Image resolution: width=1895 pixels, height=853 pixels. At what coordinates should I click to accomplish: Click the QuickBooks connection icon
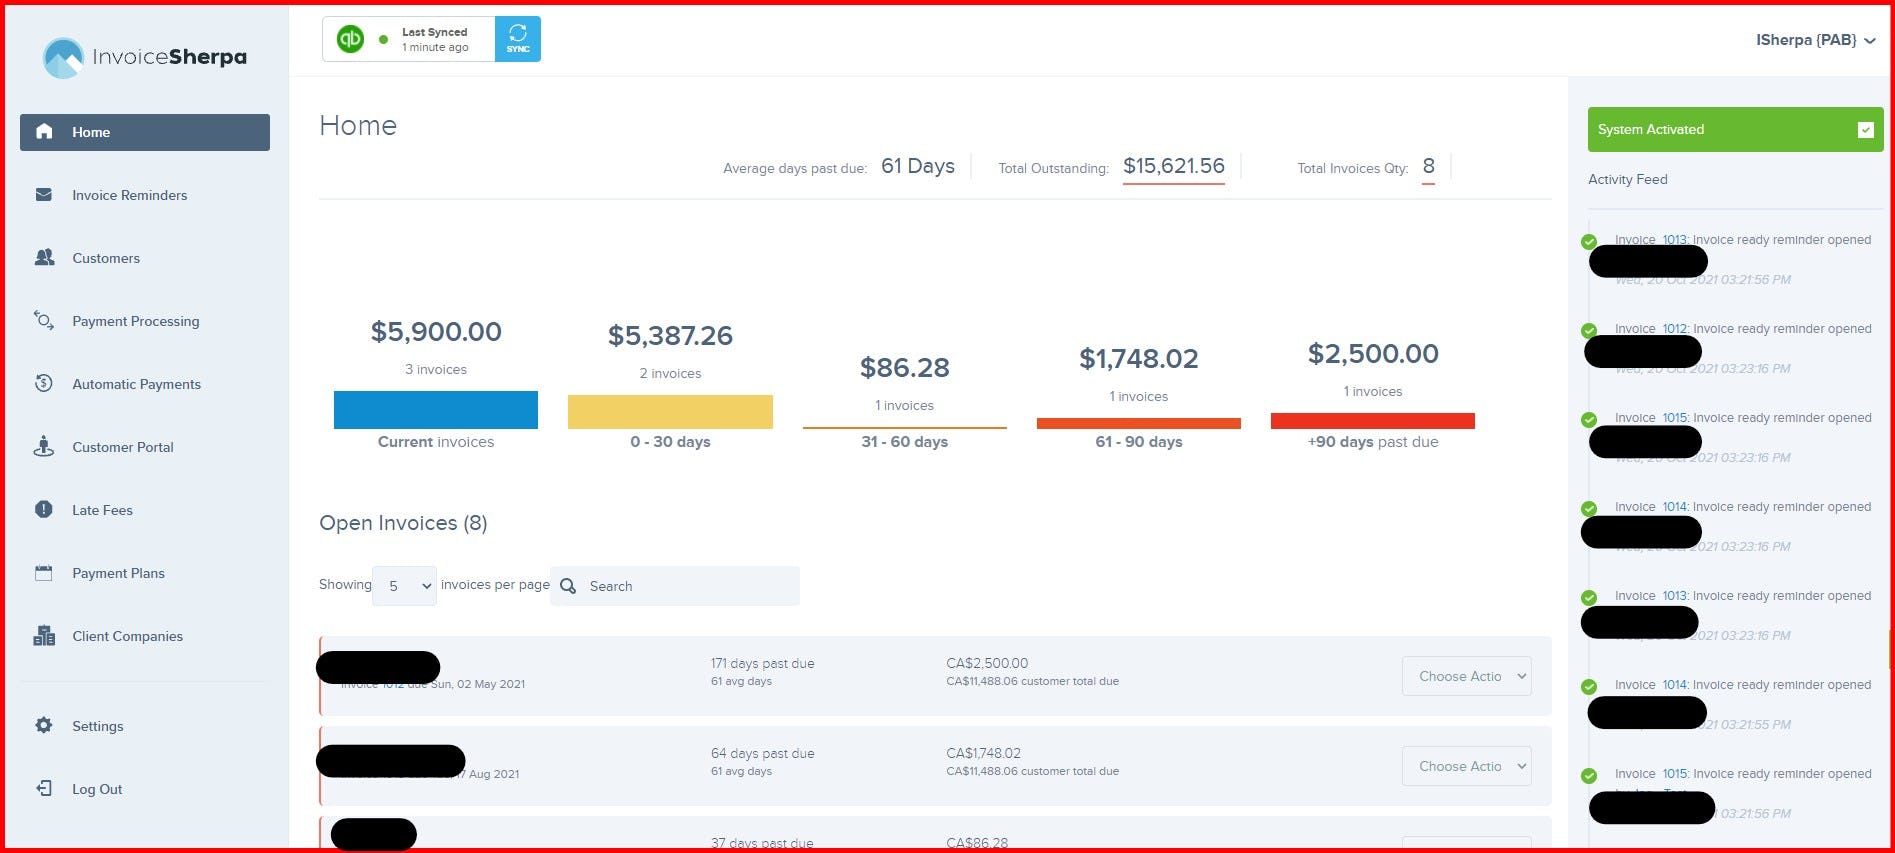pyautogui.click(x=350, y=39)
